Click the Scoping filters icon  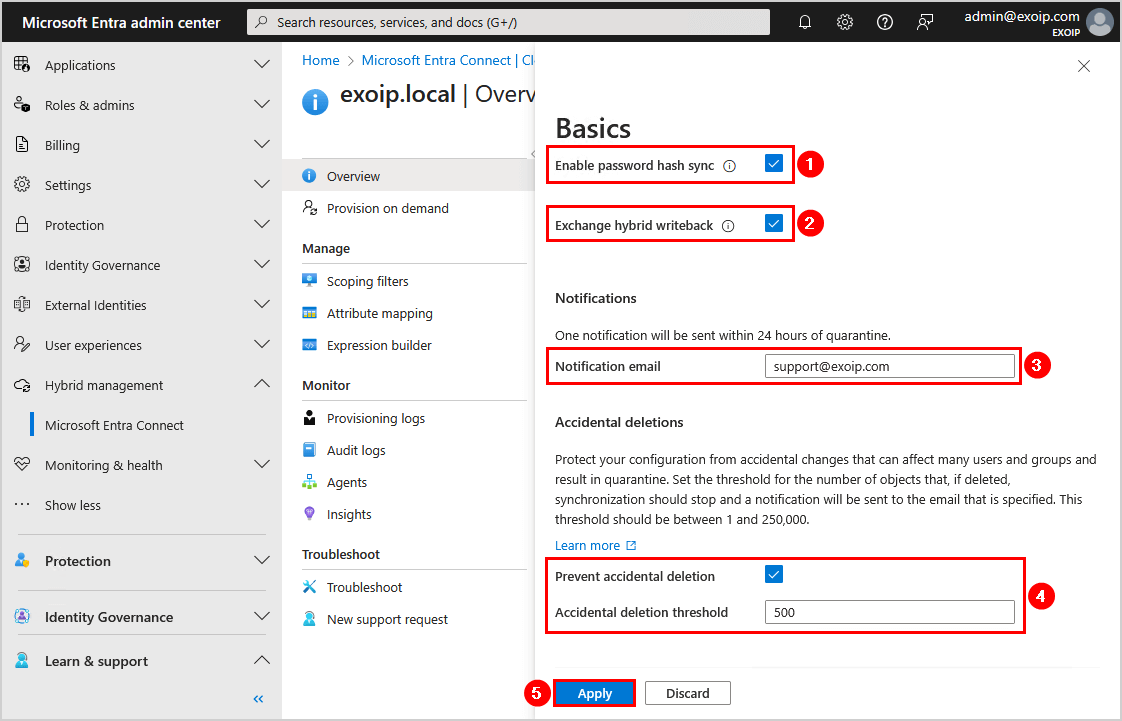point(309,280)
